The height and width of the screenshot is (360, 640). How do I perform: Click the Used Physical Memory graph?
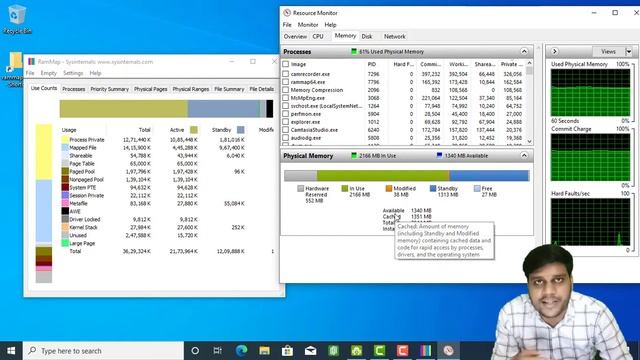(x=590, y=93)
